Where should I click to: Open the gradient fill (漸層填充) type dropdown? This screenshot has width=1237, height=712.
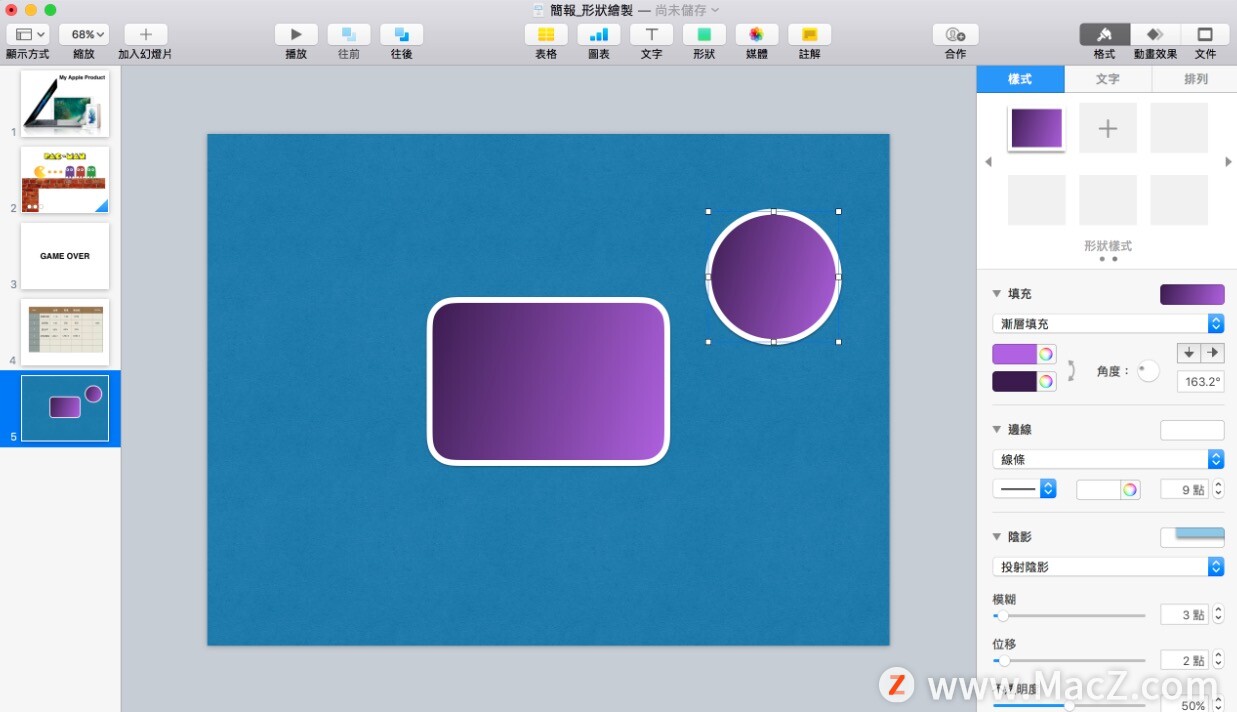[1108, 324]
